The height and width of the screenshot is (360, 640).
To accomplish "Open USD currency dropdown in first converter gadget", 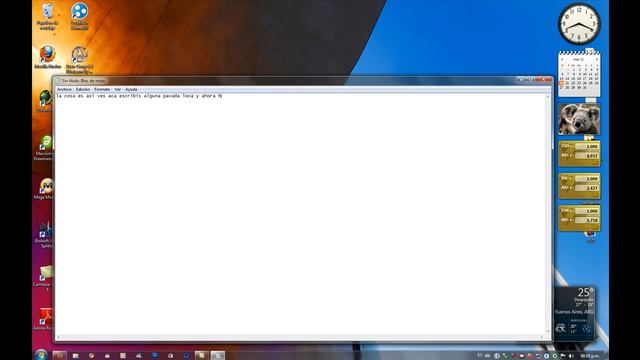I will 567,146.
